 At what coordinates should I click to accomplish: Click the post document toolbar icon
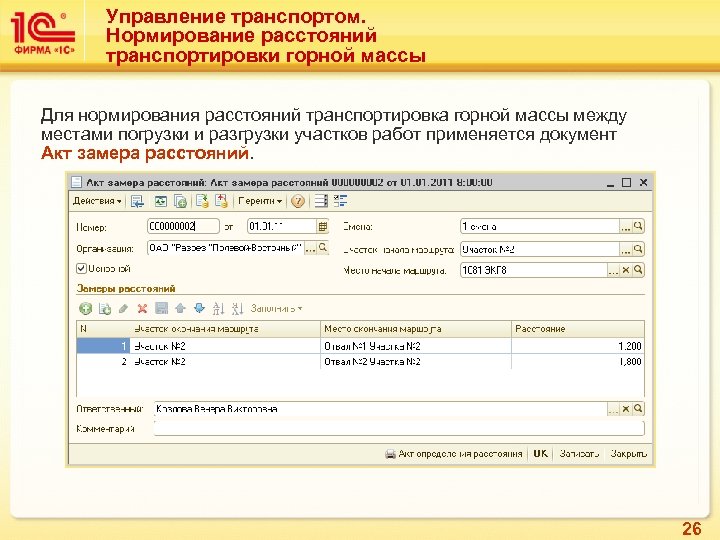click(202, 201)
